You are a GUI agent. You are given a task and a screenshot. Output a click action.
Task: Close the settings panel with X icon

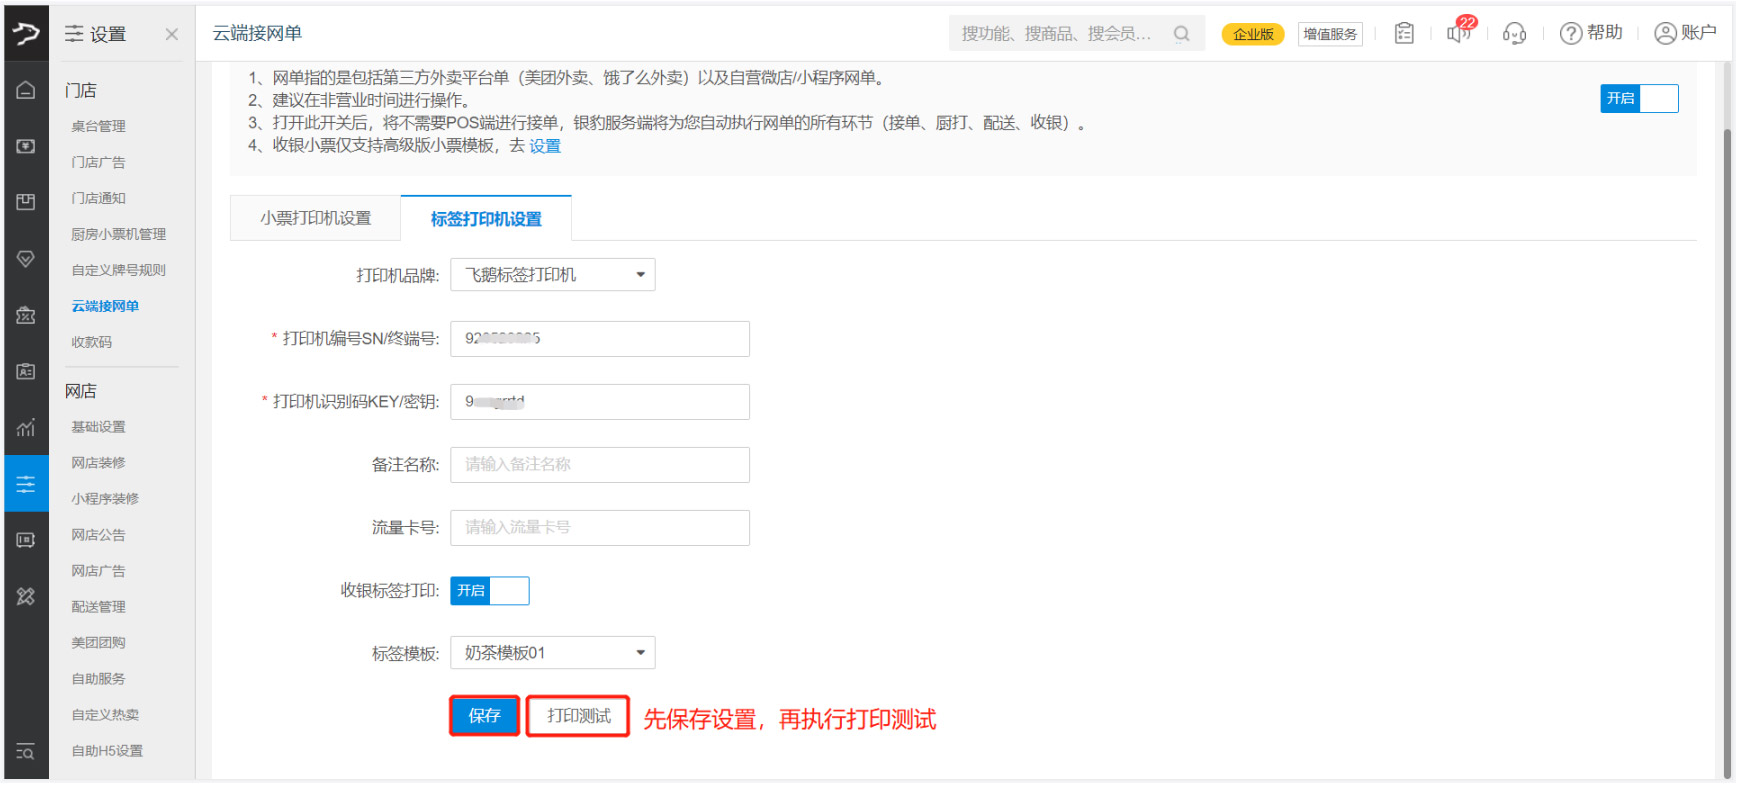(x=172, y=34)
